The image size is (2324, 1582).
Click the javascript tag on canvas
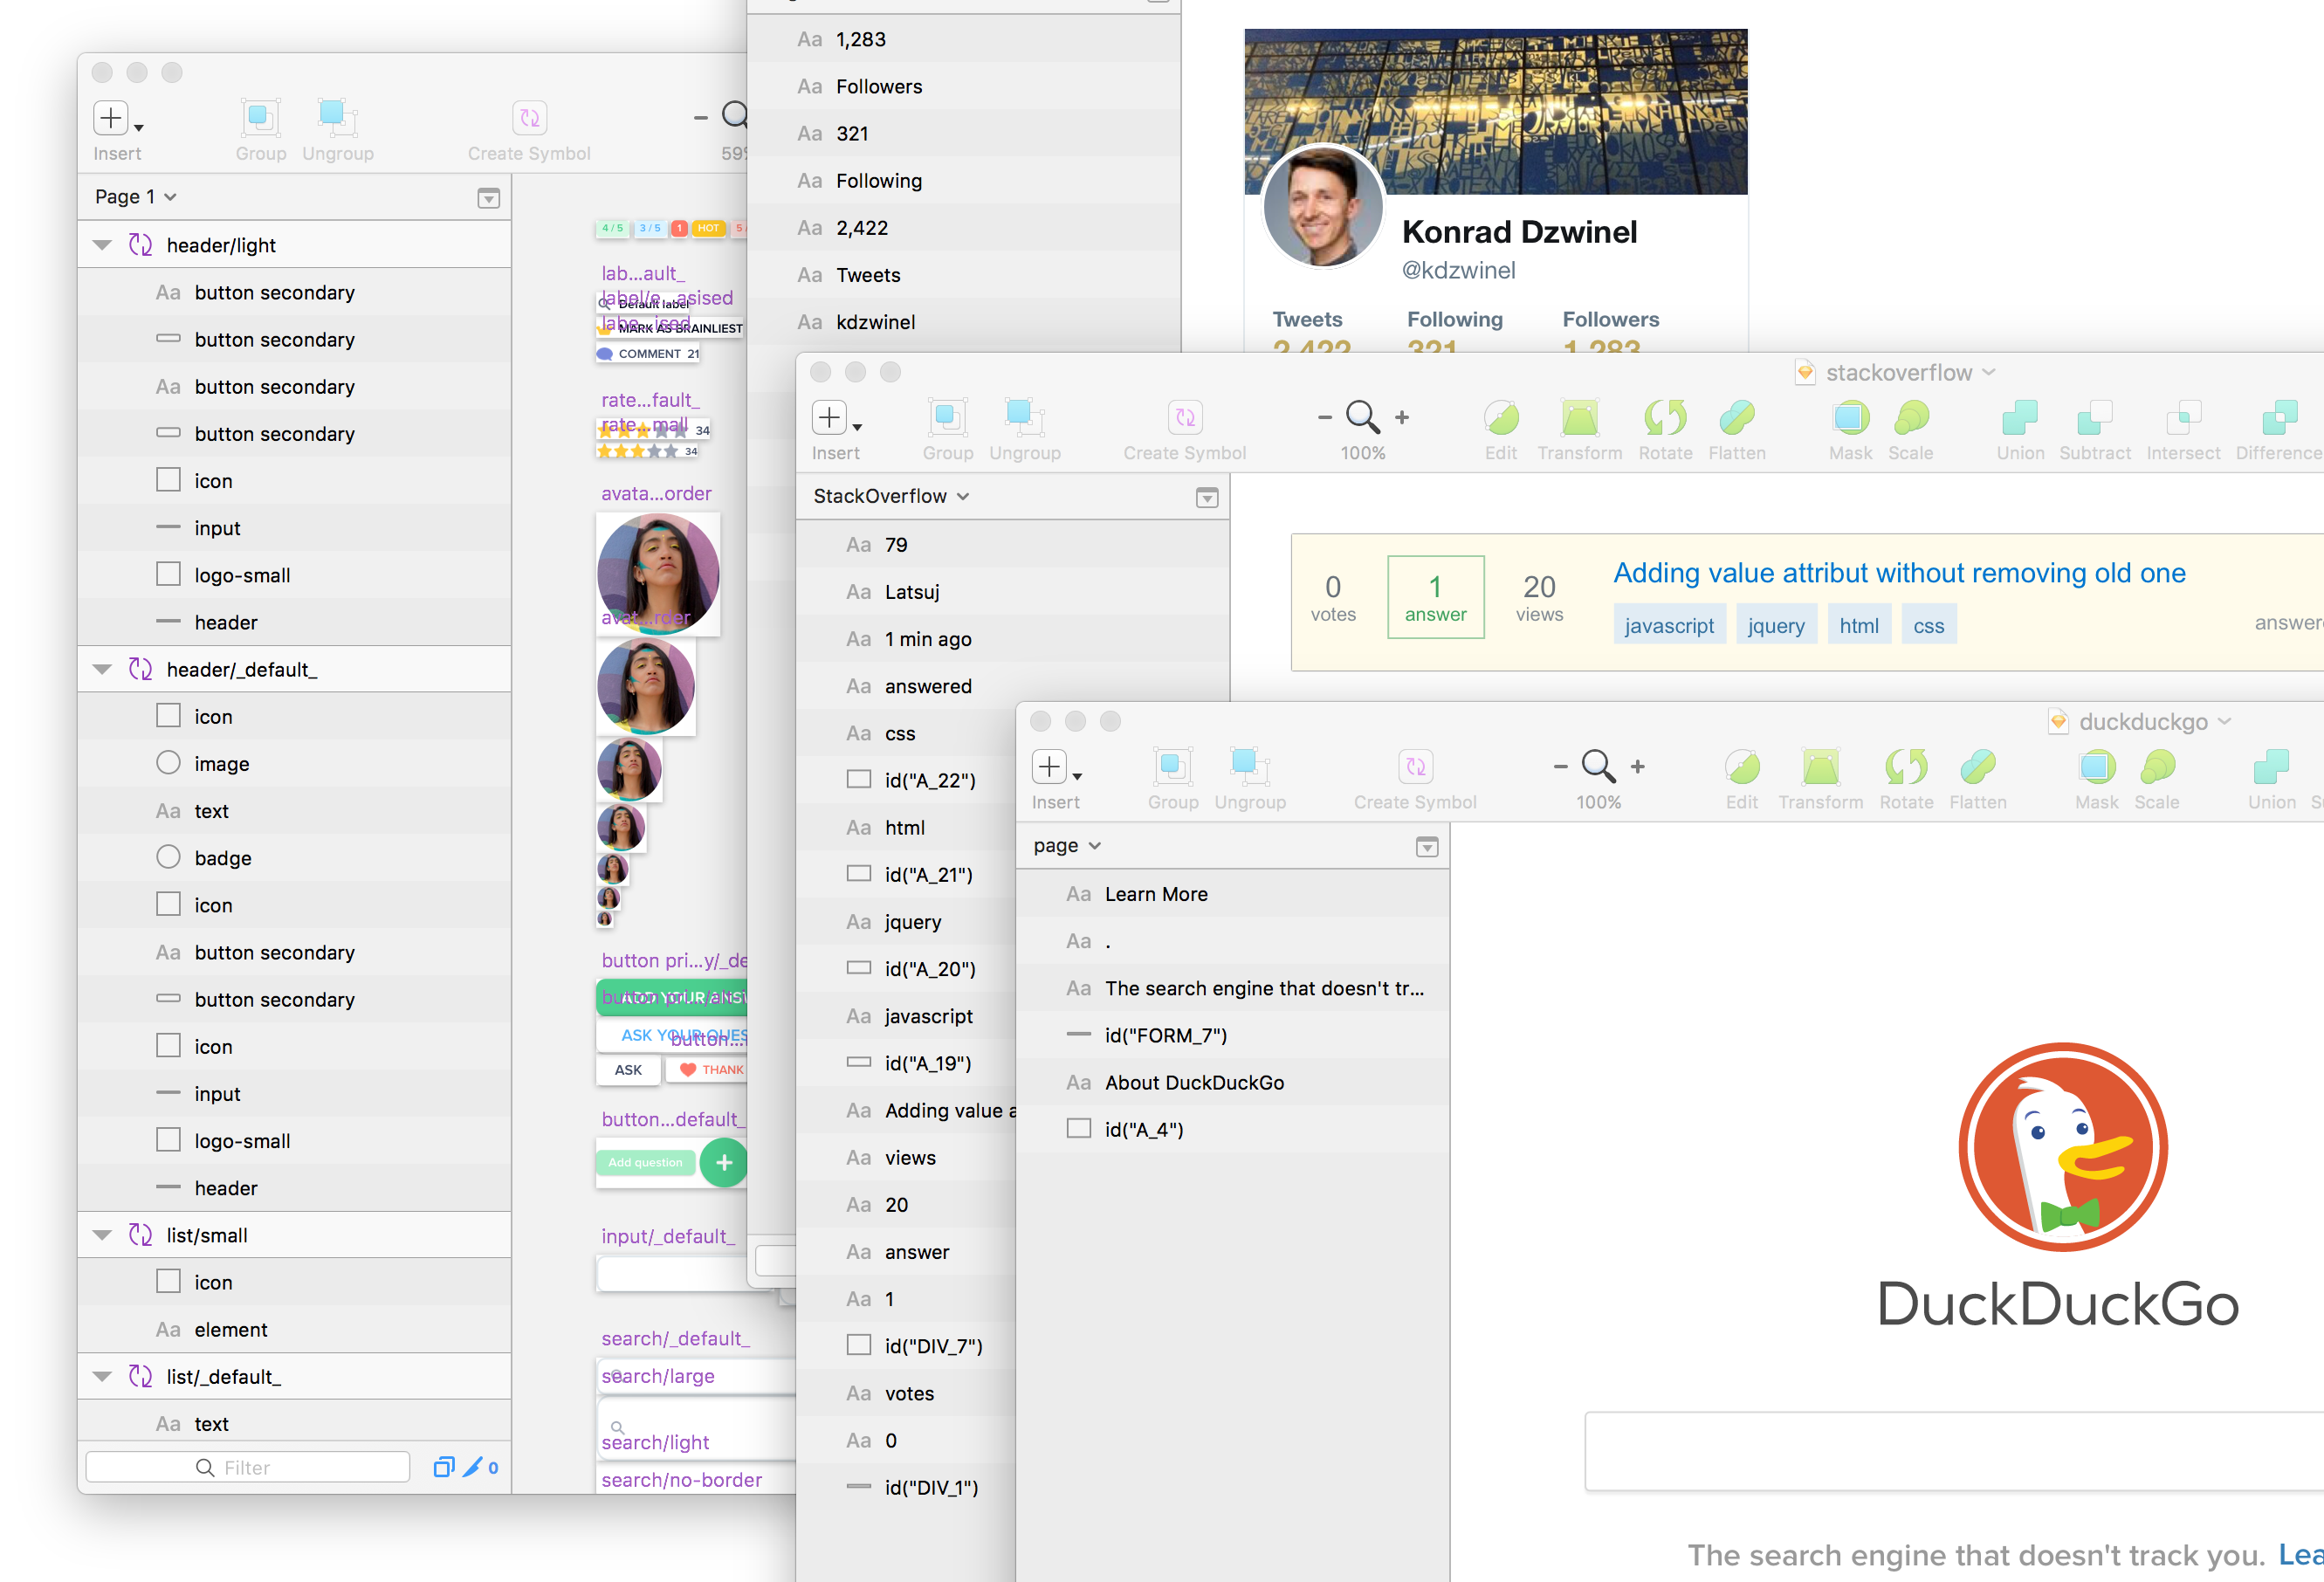pos(1668,626)
